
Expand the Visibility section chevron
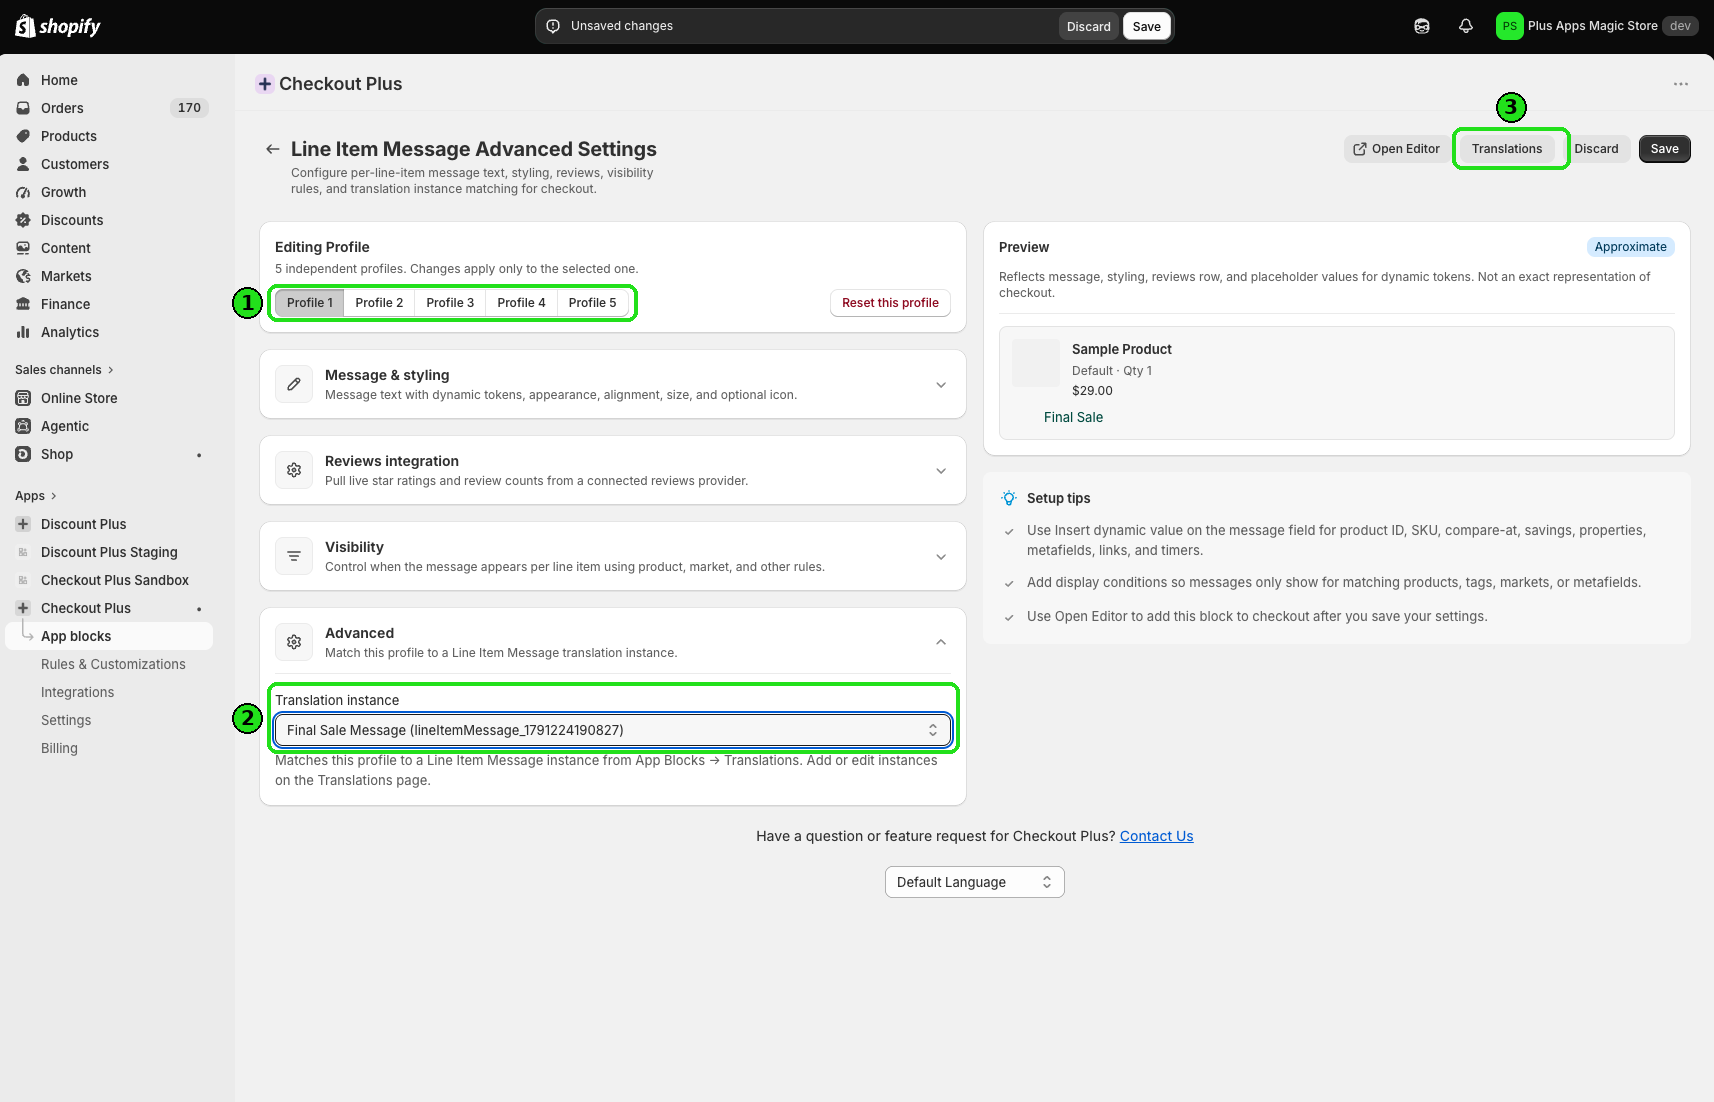pyautogui.click(x=941, y=557)
